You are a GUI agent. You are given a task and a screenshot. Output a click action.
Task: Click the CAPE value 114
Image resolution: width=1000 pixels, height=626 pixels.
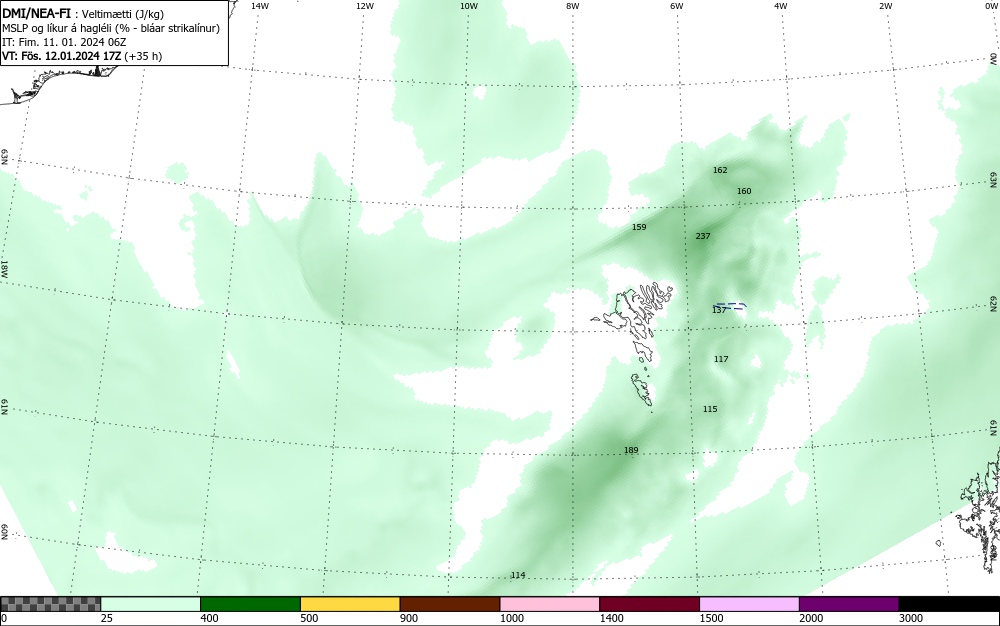518,576
